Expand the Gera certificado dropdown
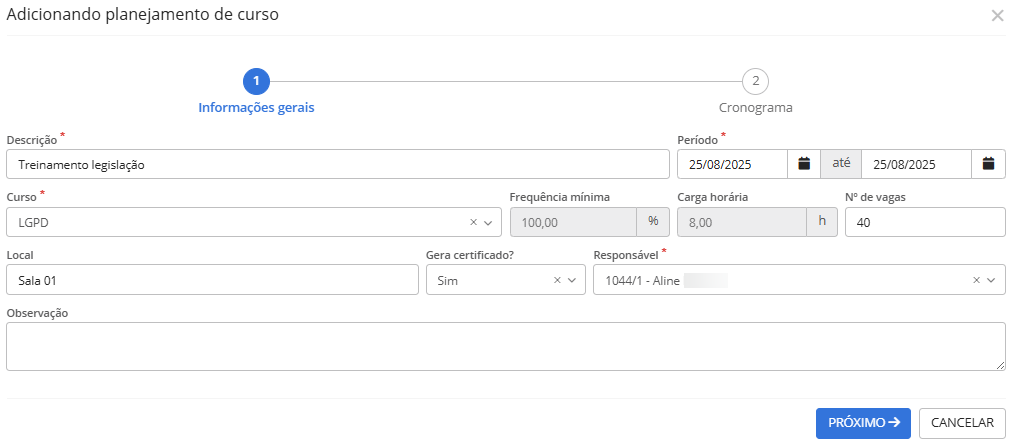This screenshot has height=444, width=1013. 573,281
